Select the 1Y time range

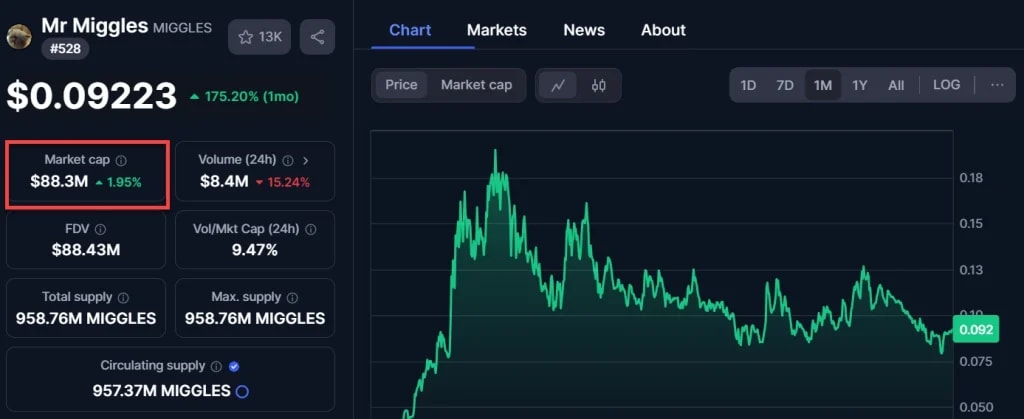click(860, 85)
